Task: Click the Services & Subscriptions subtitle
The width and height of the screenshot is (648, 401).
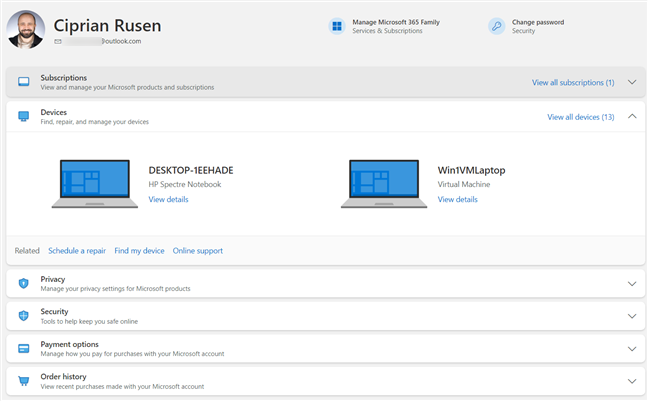Action: point(387,31)
